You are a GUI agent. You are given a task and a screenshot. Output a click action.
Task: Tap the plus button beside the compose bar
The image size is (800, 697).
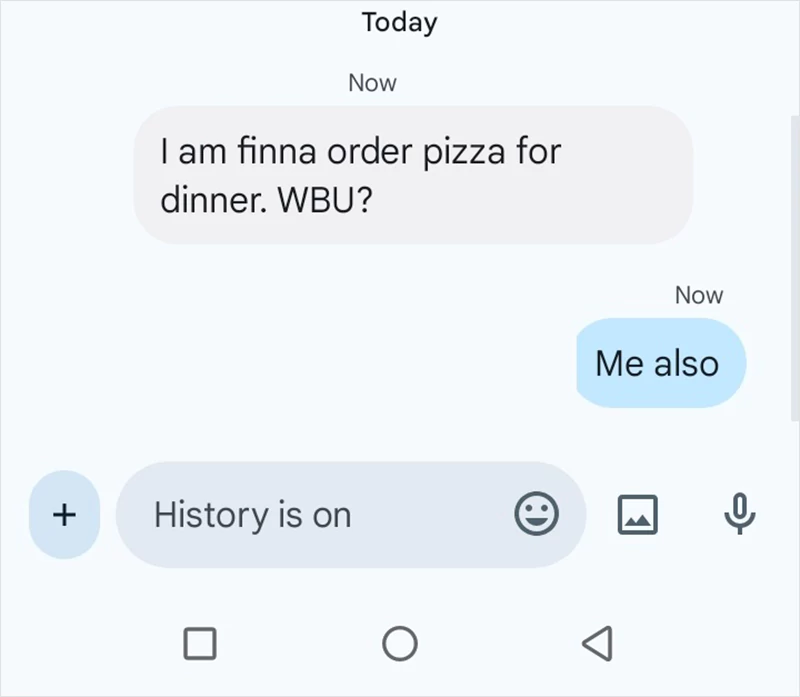[x=63, y=514]
